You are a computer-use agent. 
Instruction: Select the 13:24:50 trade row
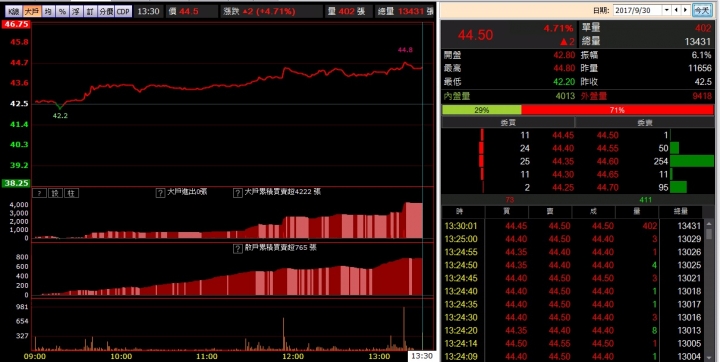click(x=573, y=265)
